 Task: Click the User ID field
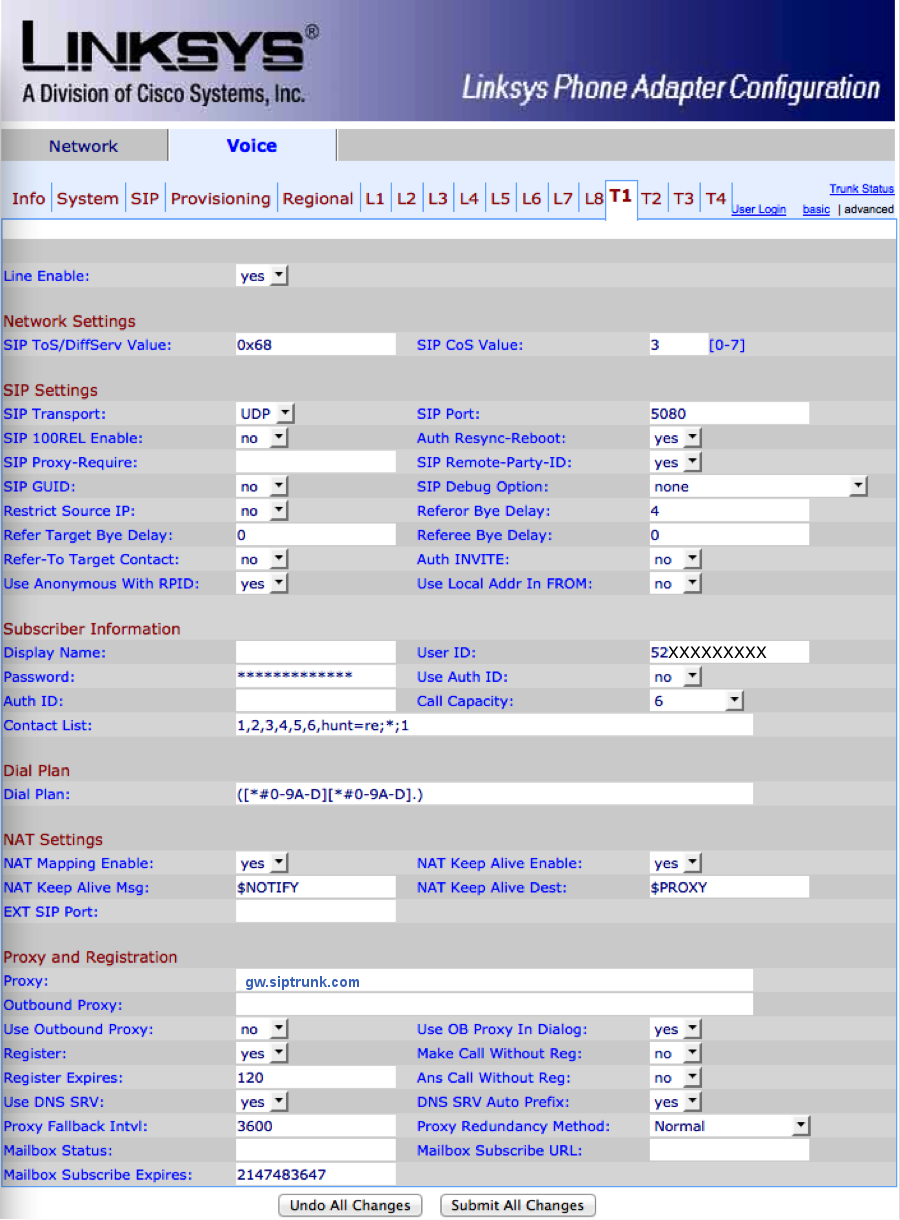tap(729, 652)
